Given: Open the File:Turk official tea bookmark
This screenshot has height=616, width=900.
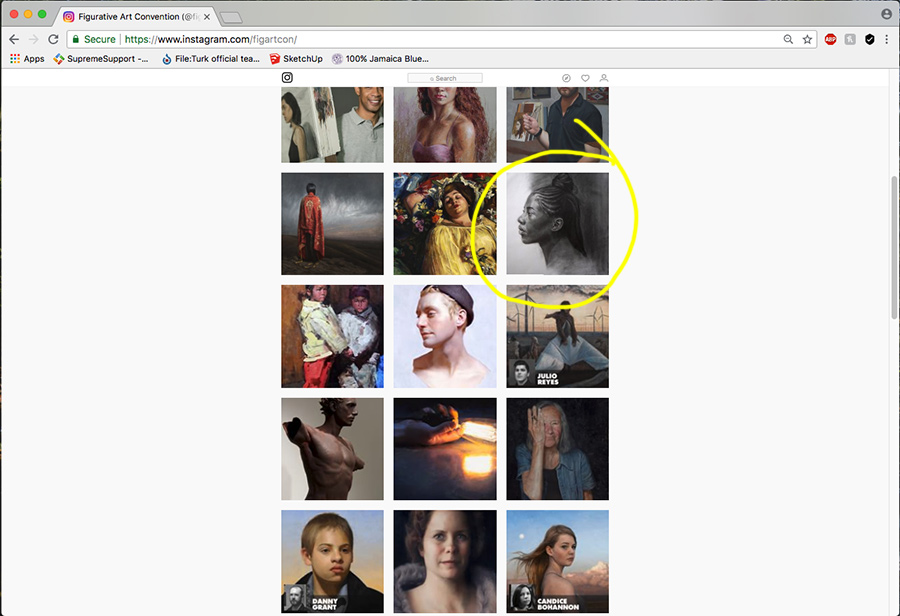Looking at the screenshot, I should click(x=211, y=59).
